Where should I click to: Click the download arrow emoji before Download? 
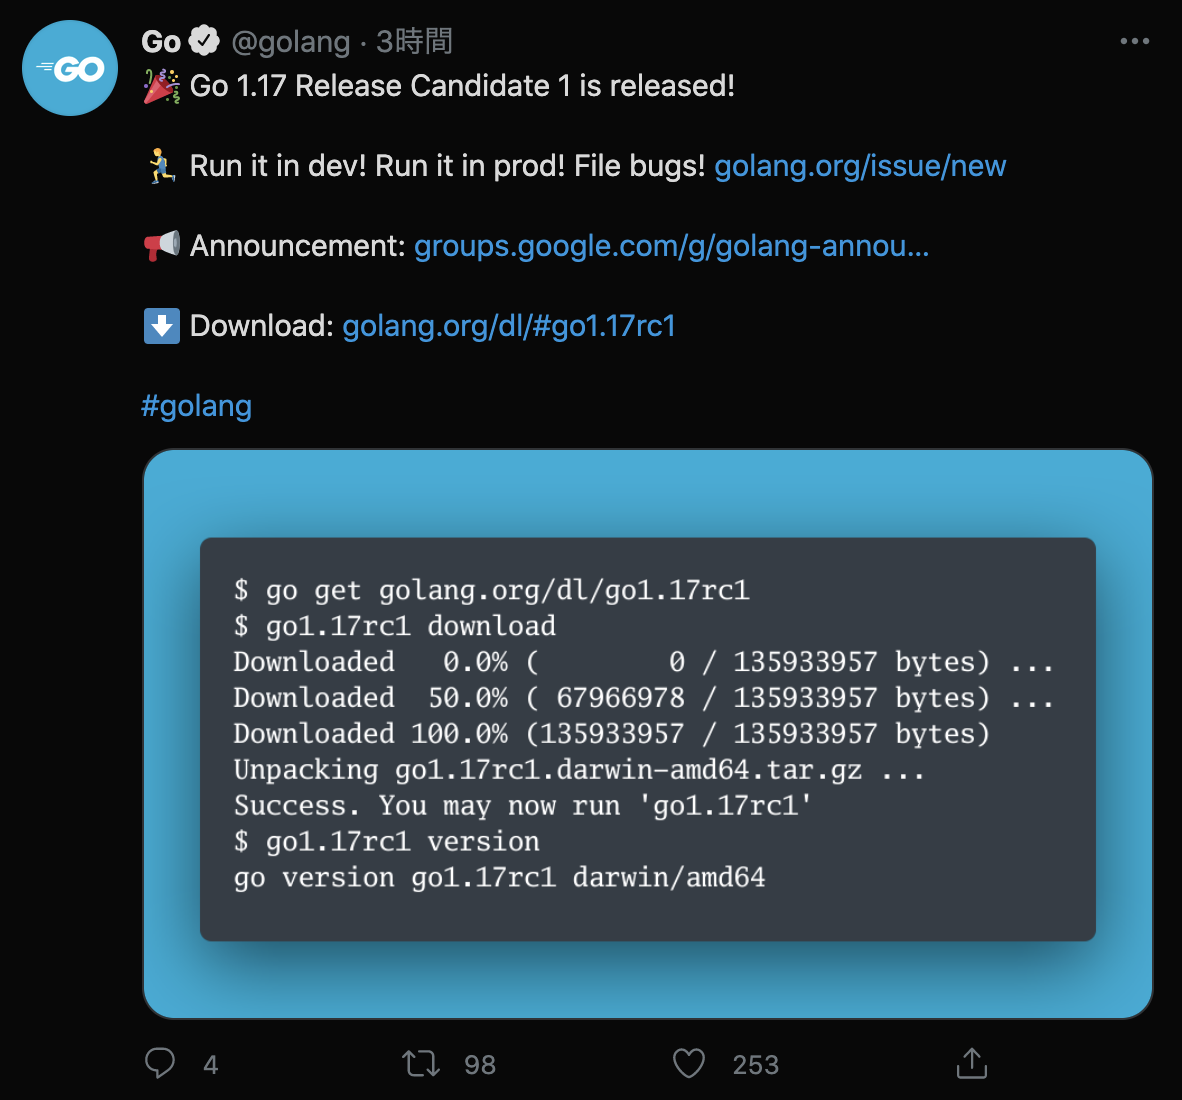pyautogui.click(x=160, y=326)
